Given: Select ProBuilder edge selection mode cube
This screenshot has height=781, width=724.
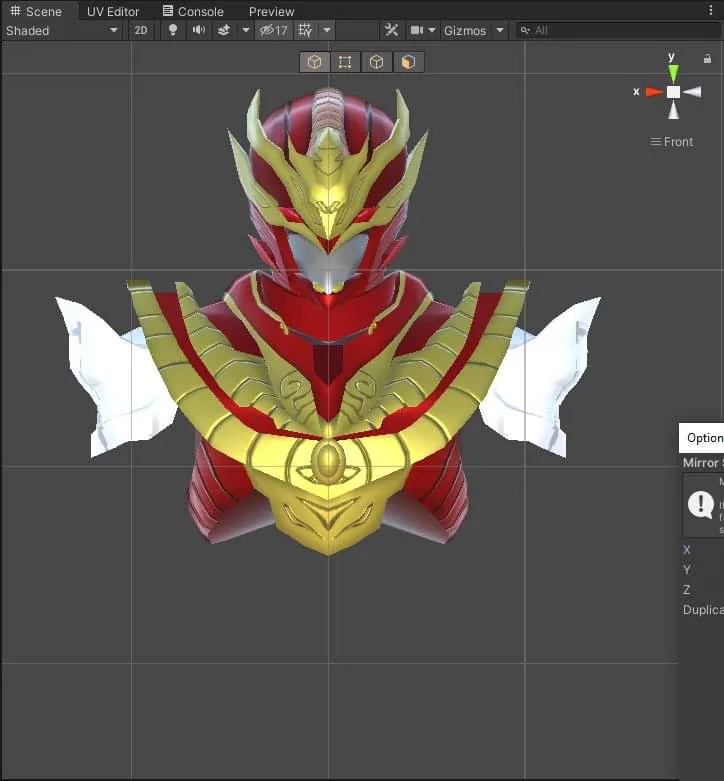Looking at the screenshot, I should click(376, 62).
